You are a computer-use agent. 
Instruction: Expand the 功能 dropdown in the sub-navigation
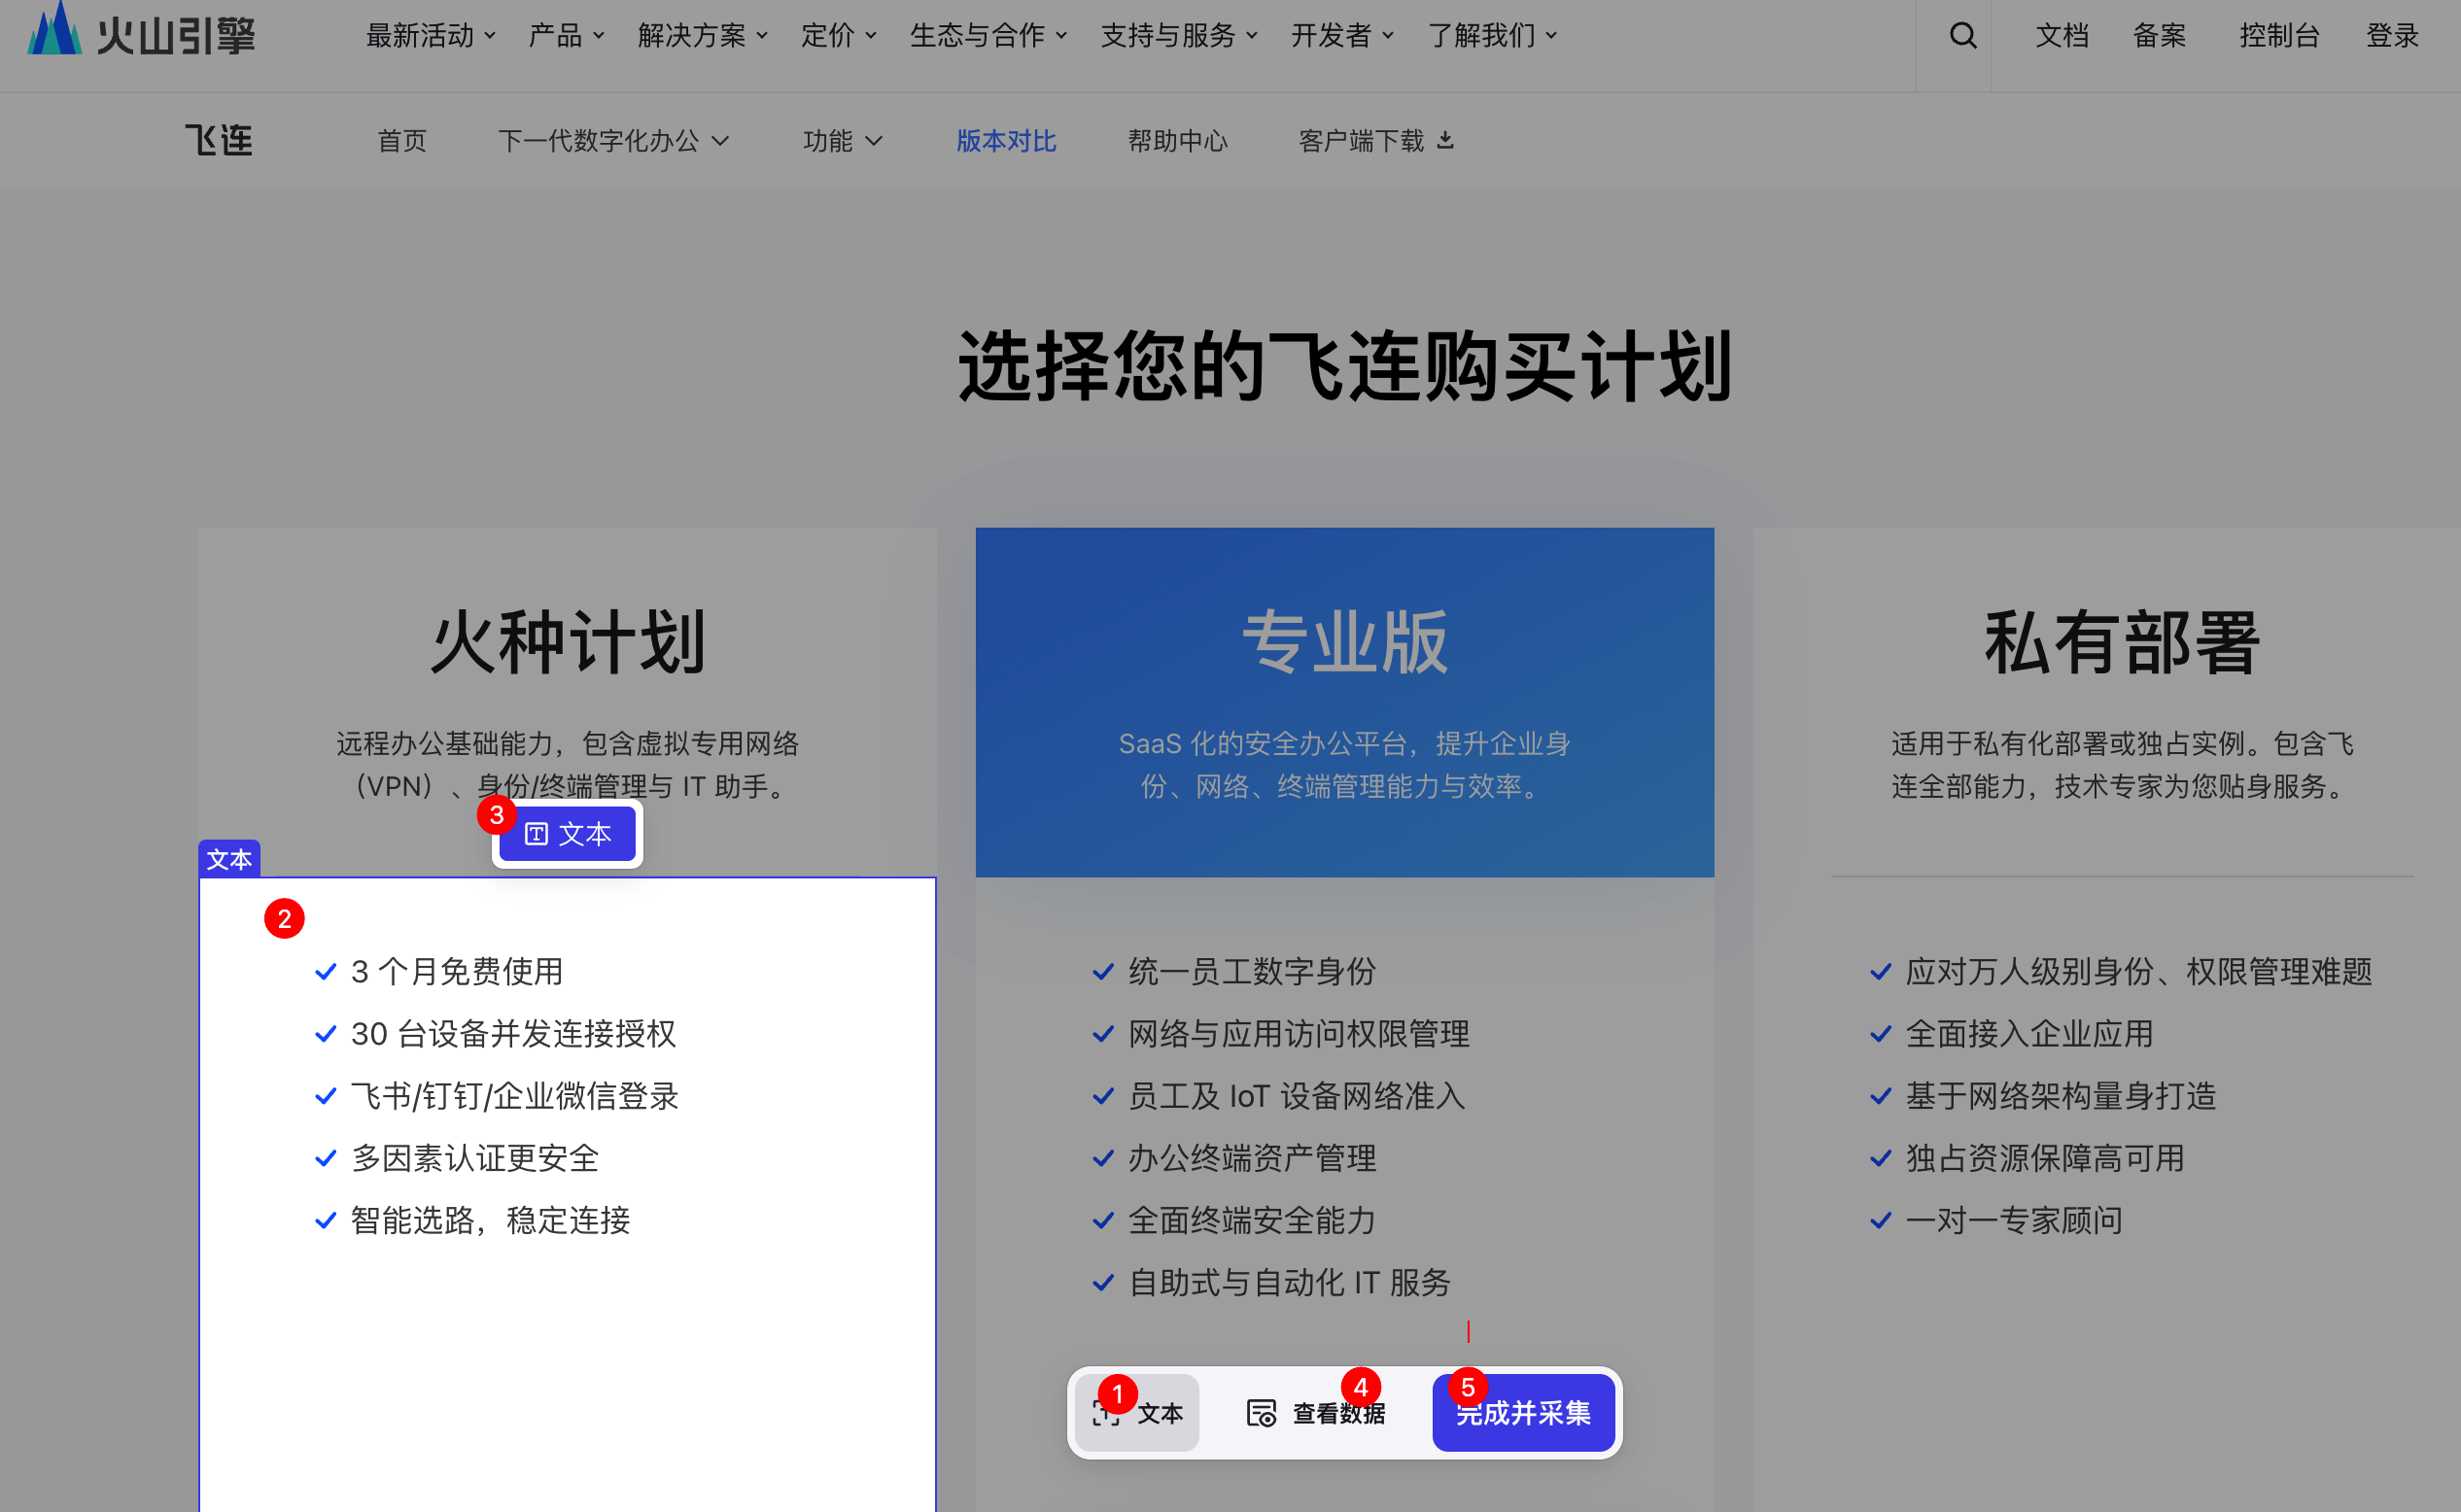point(842,140)
